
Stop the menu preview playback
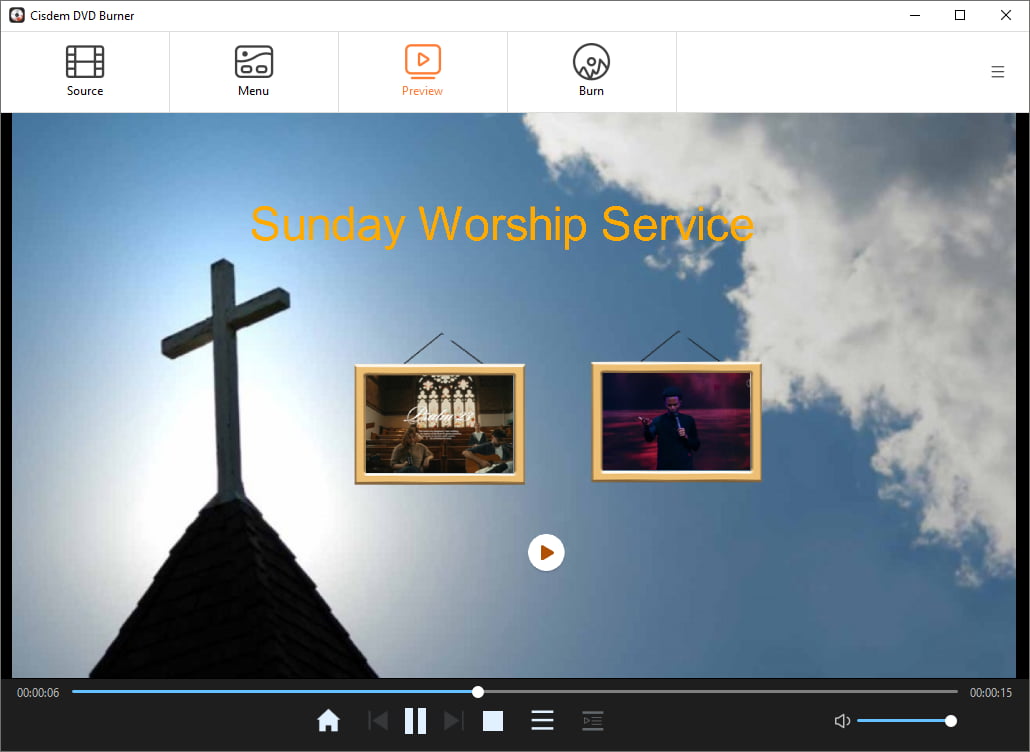pos(492,720)
